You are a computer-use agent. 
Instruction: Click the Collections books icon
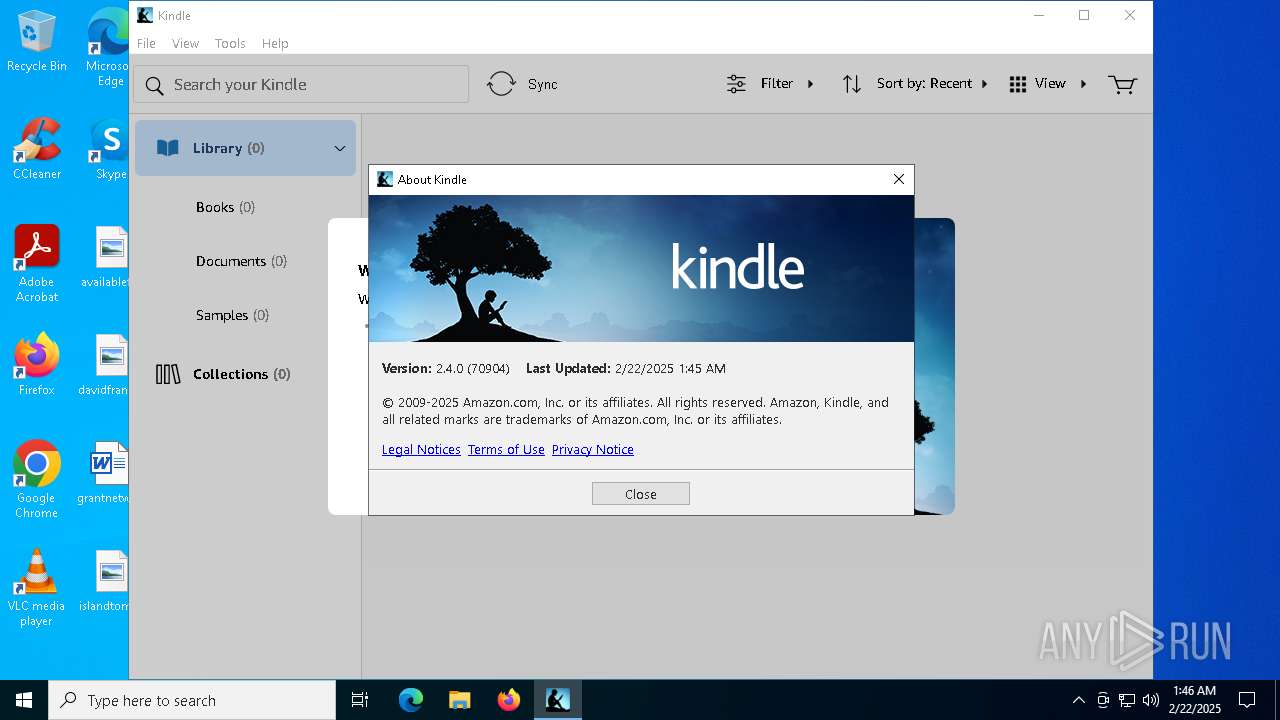168,374
